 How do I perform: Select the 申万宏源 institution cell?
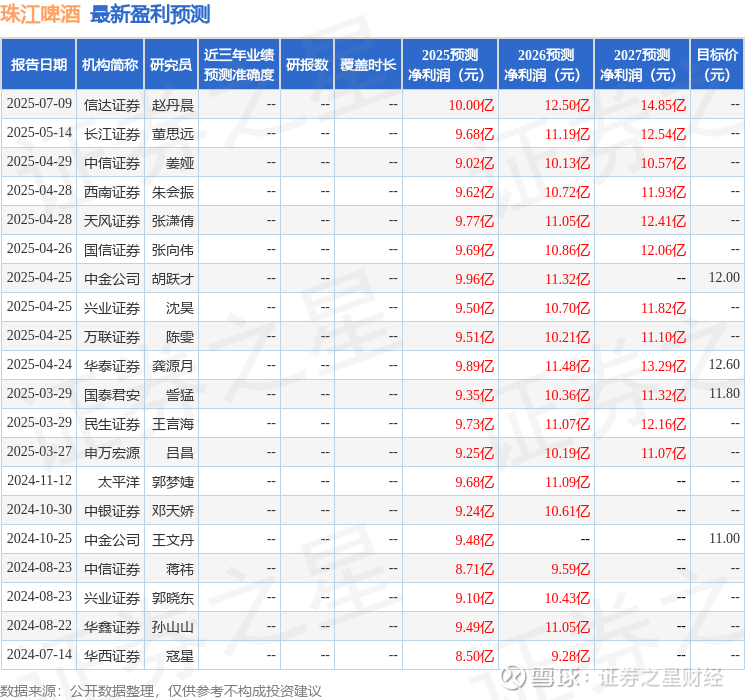112,453
